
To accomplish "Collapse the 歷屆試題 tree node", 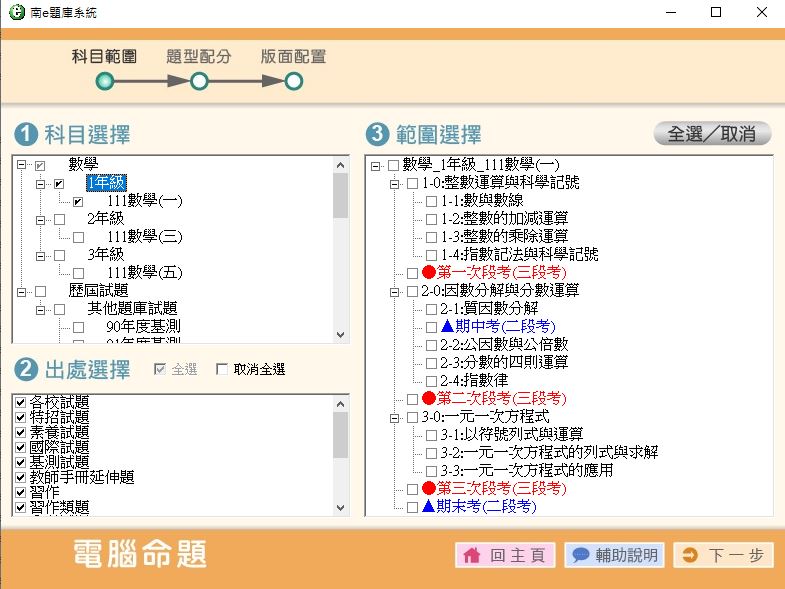I will click(x=21, y=291).
